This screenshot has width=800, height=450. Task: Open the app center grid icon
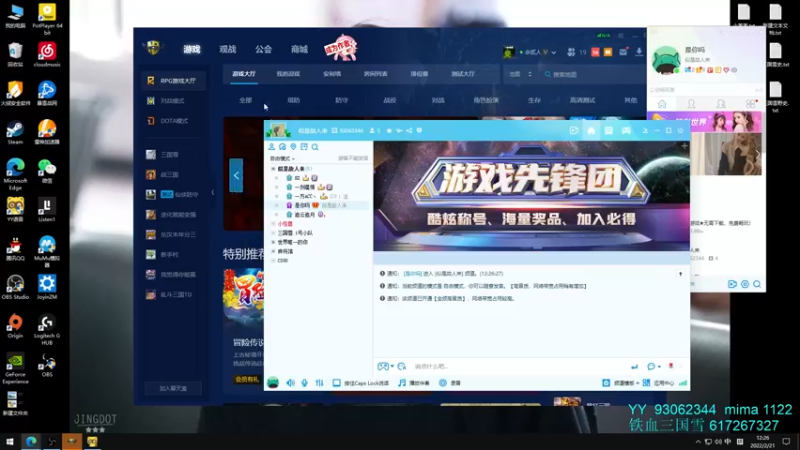click(x=646, y=383)
